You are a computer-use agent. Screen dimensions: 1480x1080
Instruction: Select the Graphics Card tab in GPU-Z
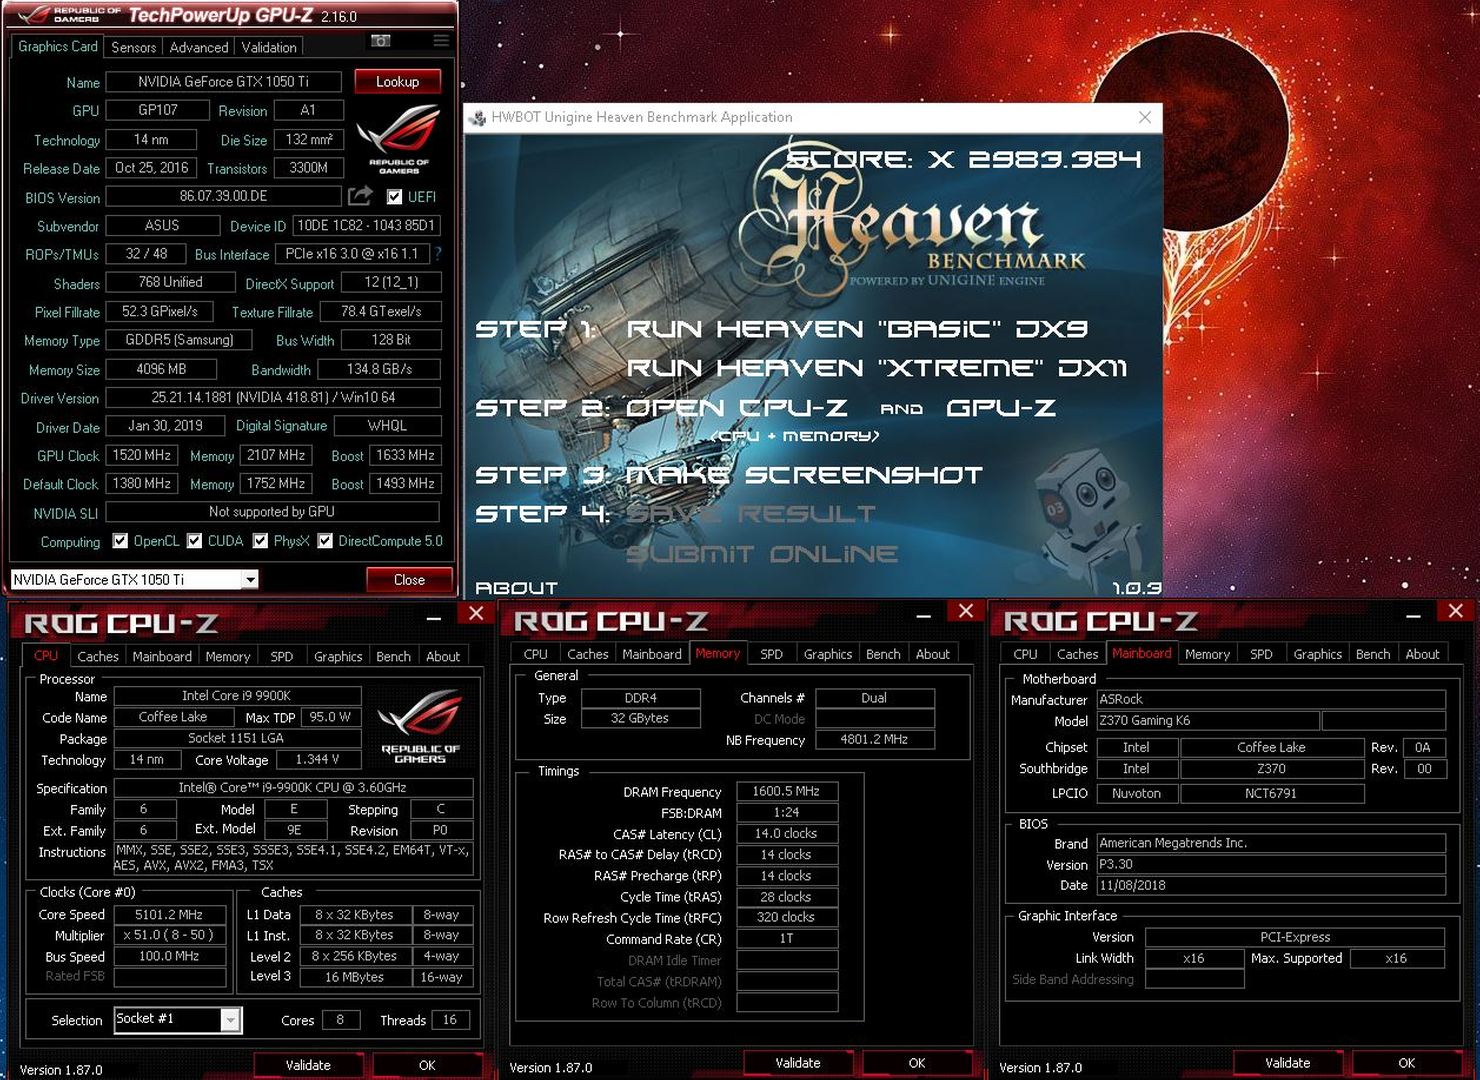(x=58, y=46)
